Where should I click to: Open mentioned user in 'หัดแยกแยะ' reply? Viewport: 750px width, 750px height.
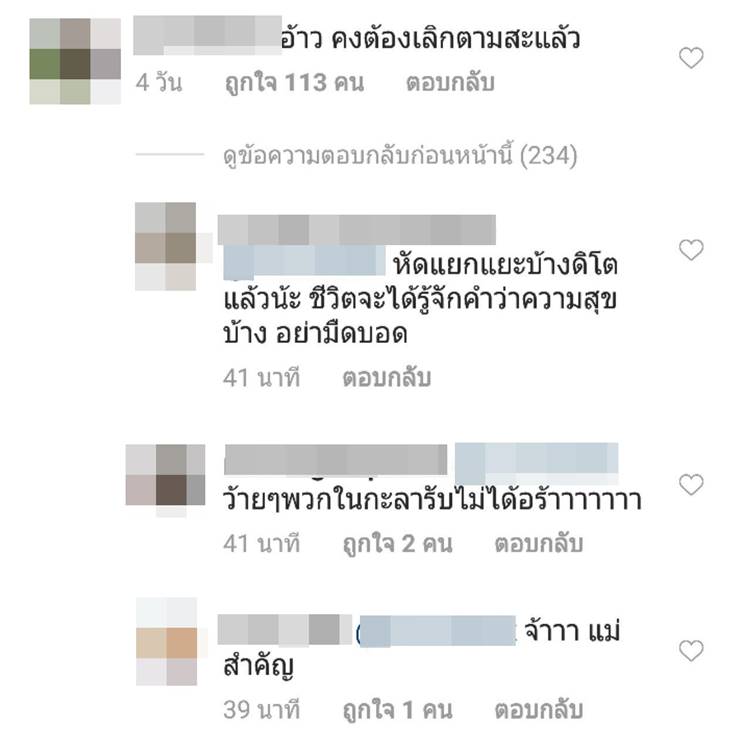[x=304, y=262]
